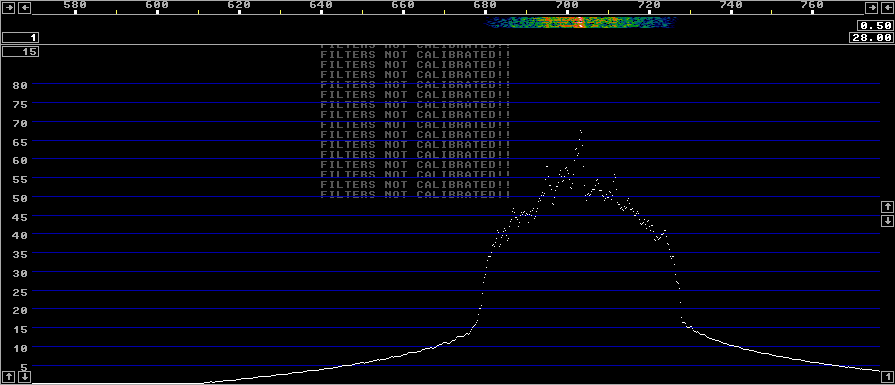895x385 pixels.
Task: Click the down arrow below 5 dB label
Action: click(25, 376)
